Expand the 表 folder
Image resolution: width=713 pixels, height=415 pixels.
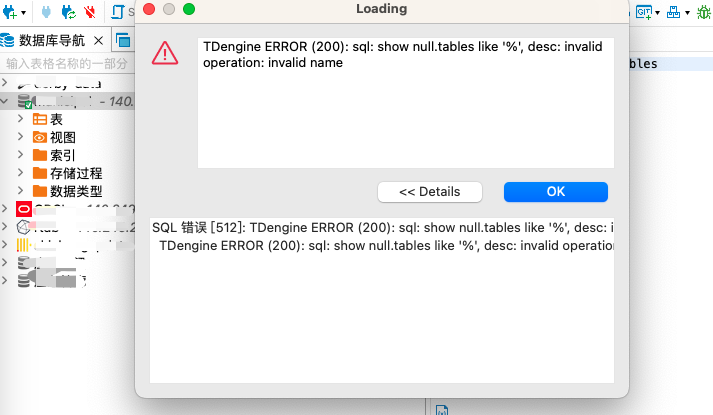(x=20, y=119)
